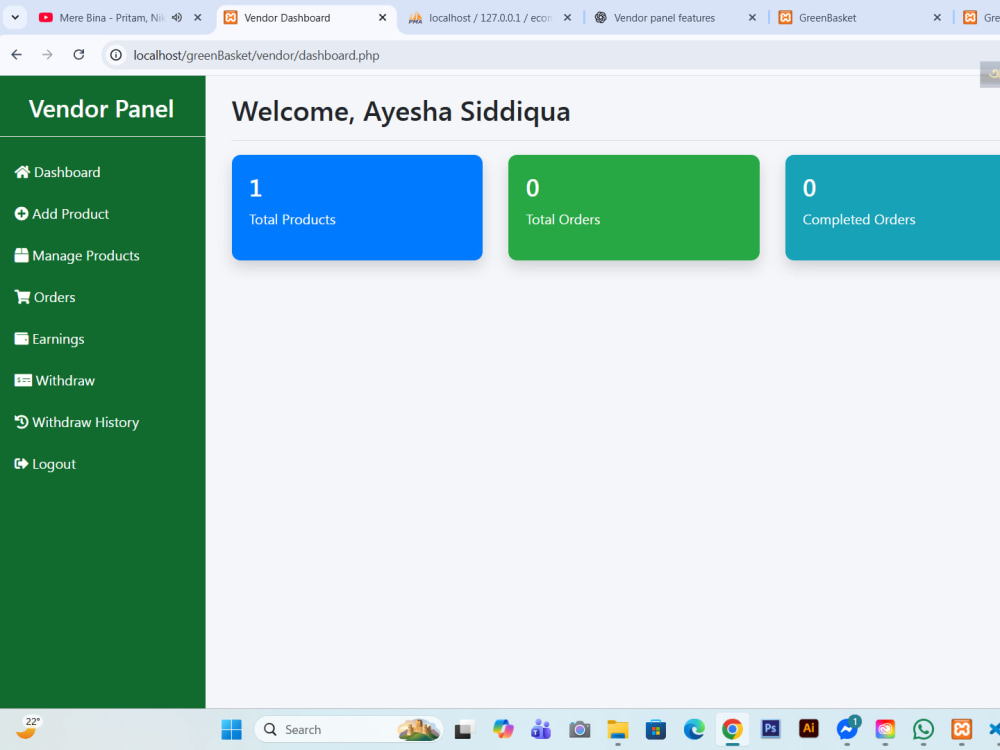
Task: Click the Withdraw money icon
Action: 23,381
